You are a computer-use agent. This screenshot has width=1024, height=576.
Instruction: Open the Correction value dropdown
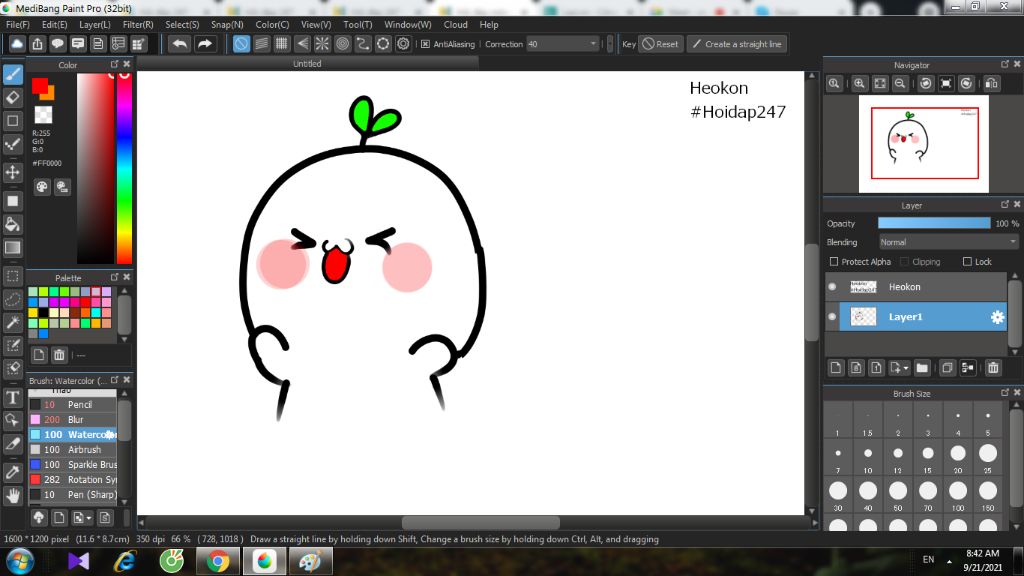[x=593, y=44]
